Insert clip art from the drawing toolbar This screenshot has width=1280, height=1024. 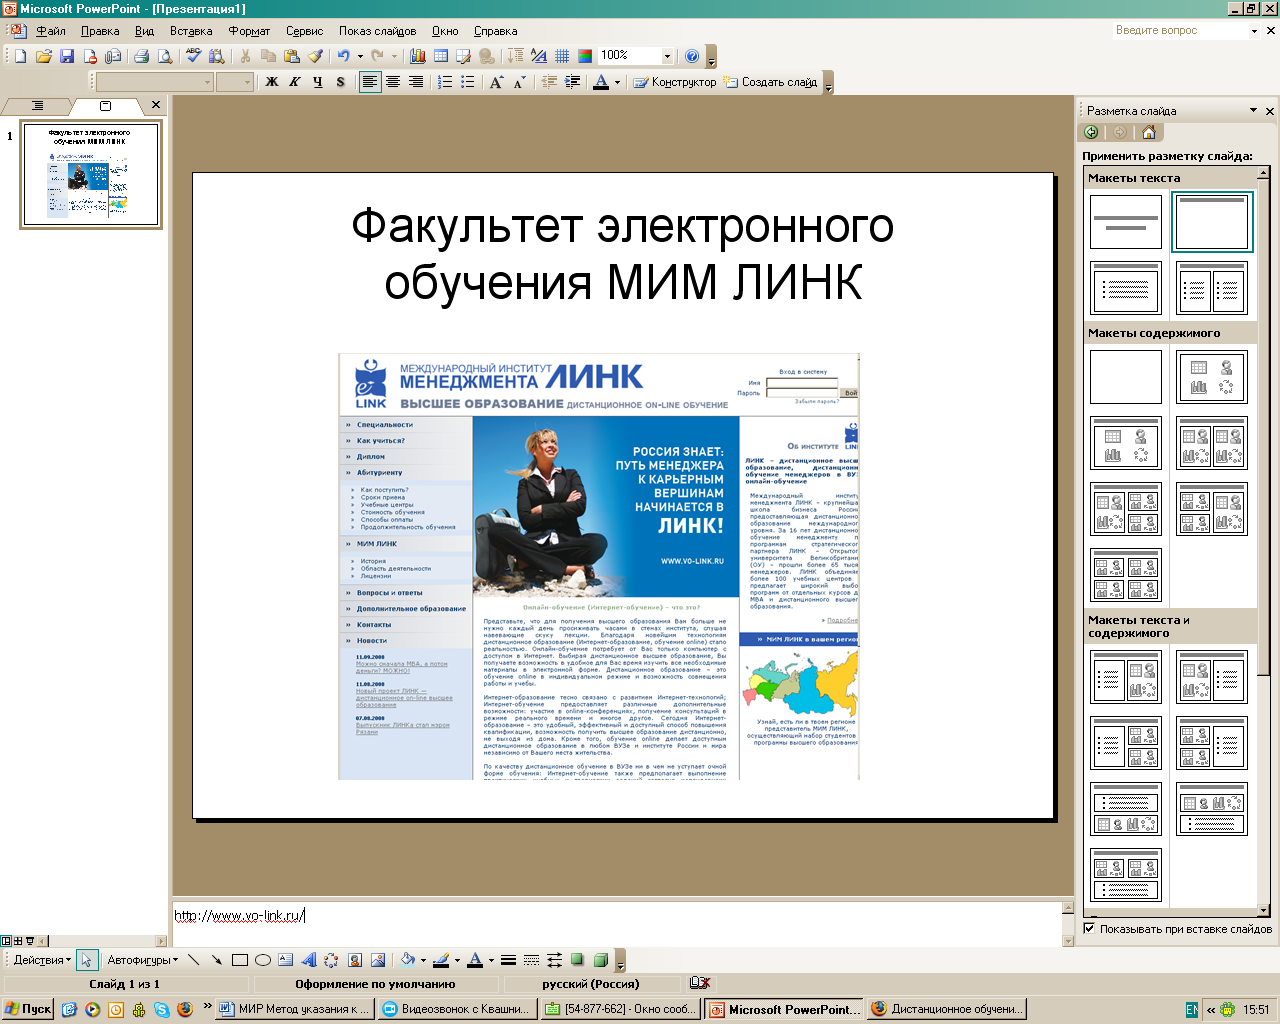[355, 960]
